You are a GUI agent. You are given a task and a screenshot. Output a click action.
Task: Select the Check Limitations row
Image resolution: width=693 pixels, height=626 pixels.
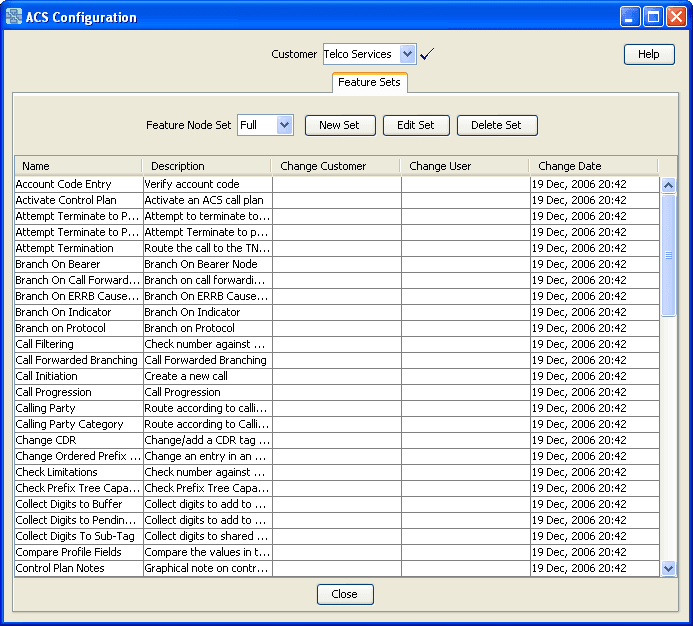(x=337, y=472)
